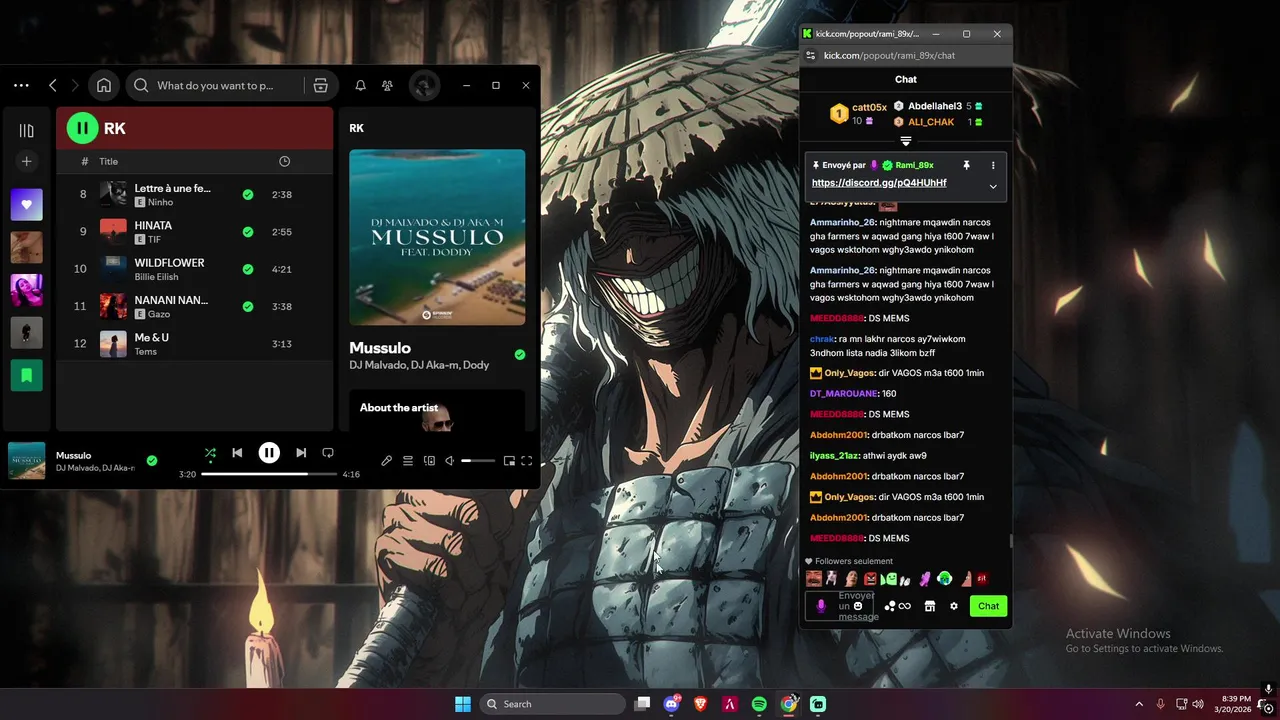1280x720 pixels.
Task: Toggle saved checkmark for HINATA
Action: pos(248,232)
